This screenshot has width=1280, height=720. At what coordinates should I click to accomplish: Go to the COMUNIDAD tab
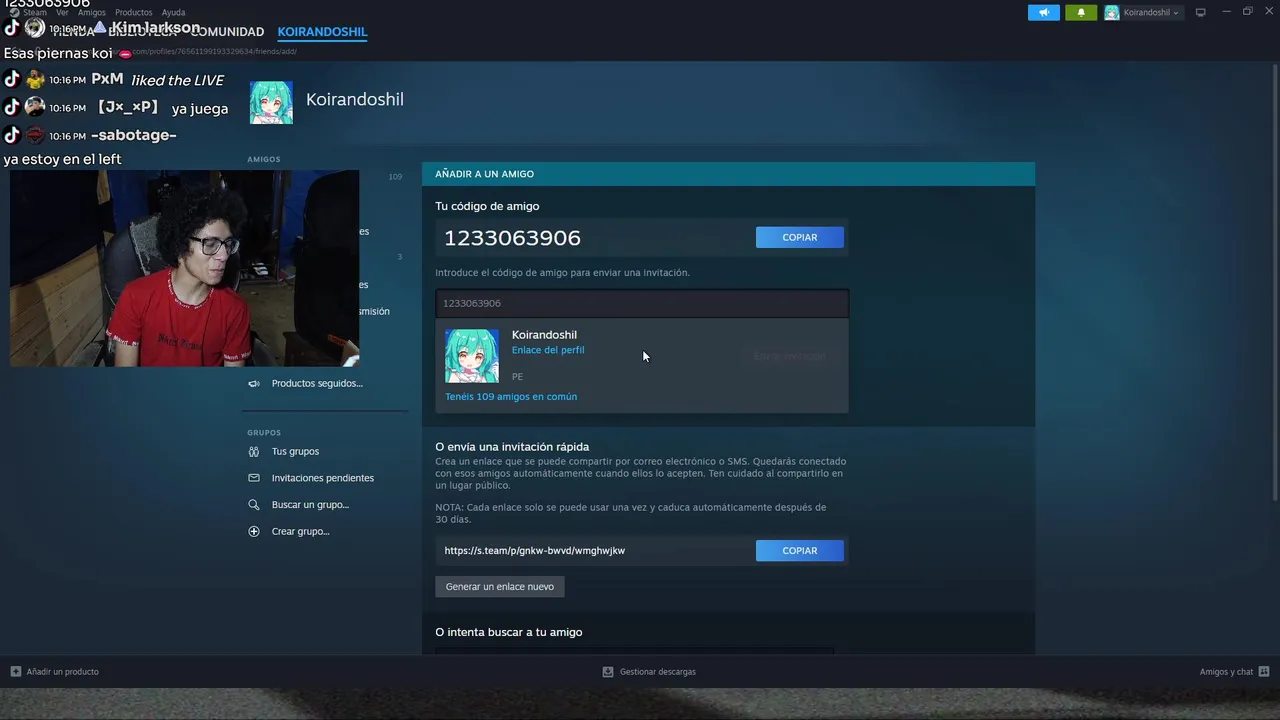coord(227,32)
